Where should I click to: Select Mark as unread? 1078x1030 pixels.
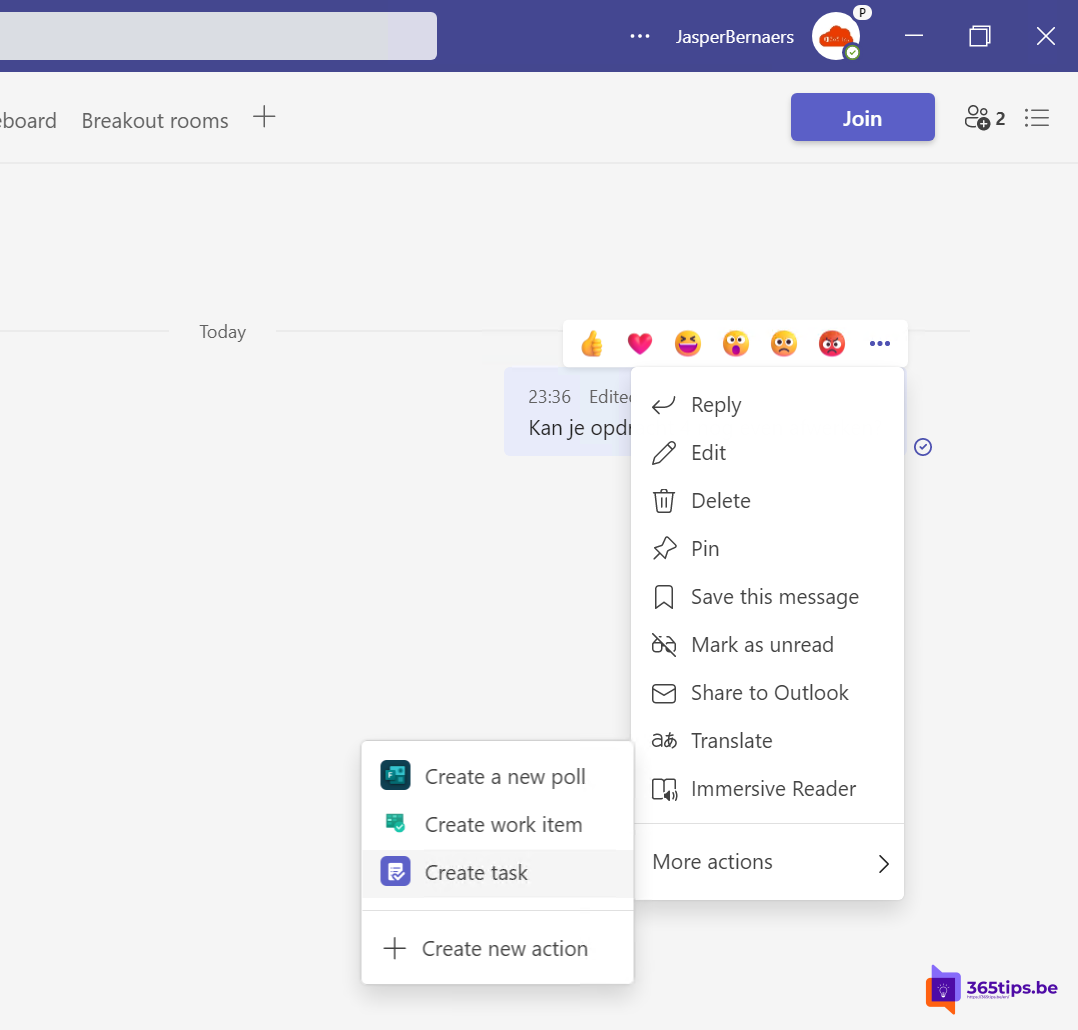click(x=769, y=645)
